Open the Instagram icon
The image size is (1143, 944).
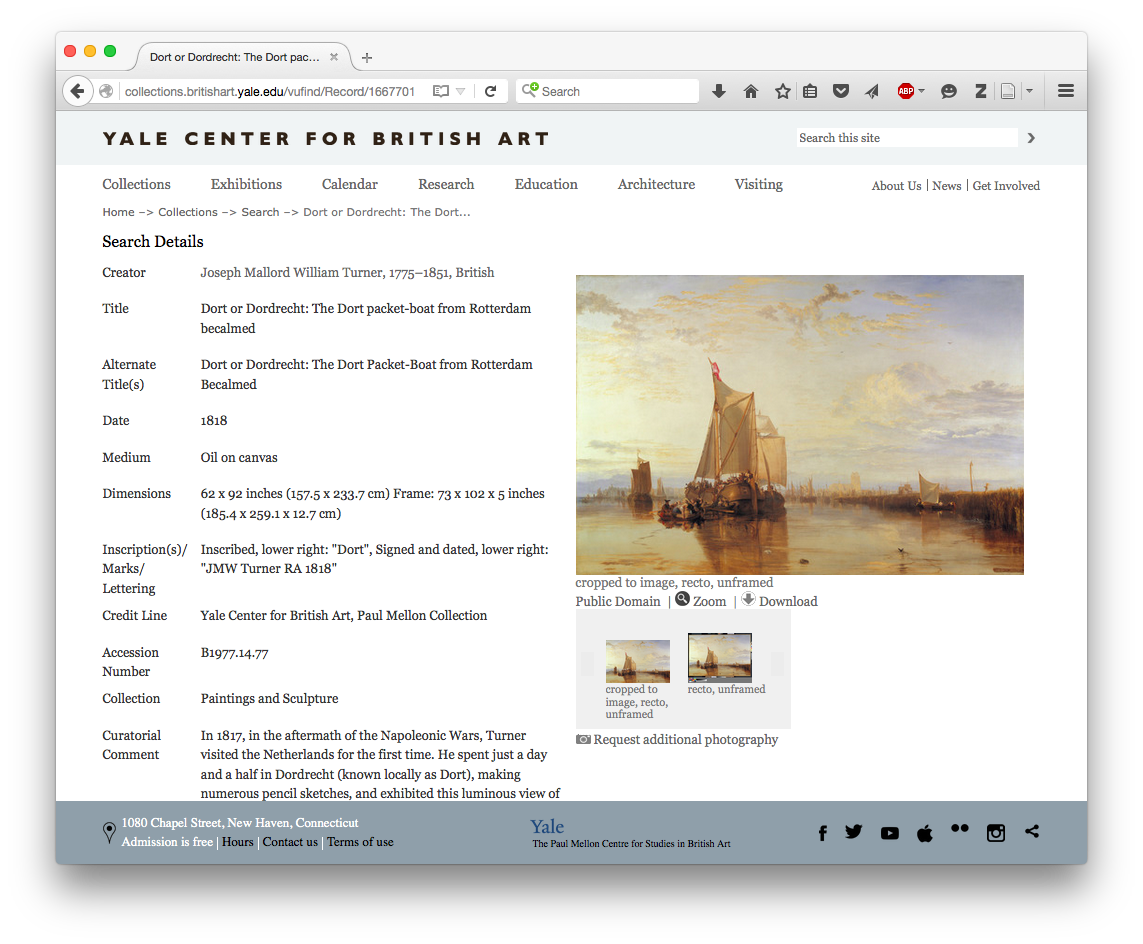point(996,833)
